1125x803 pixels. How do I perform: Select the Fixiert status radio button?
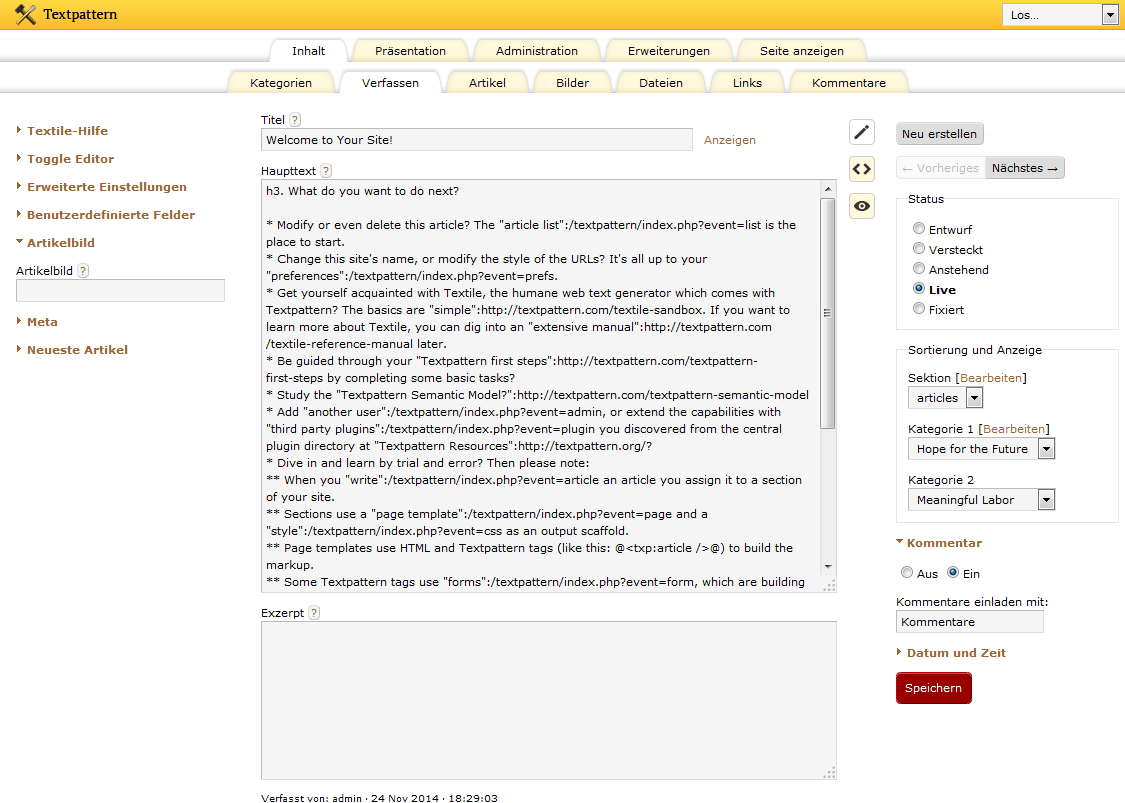(918, 309)
